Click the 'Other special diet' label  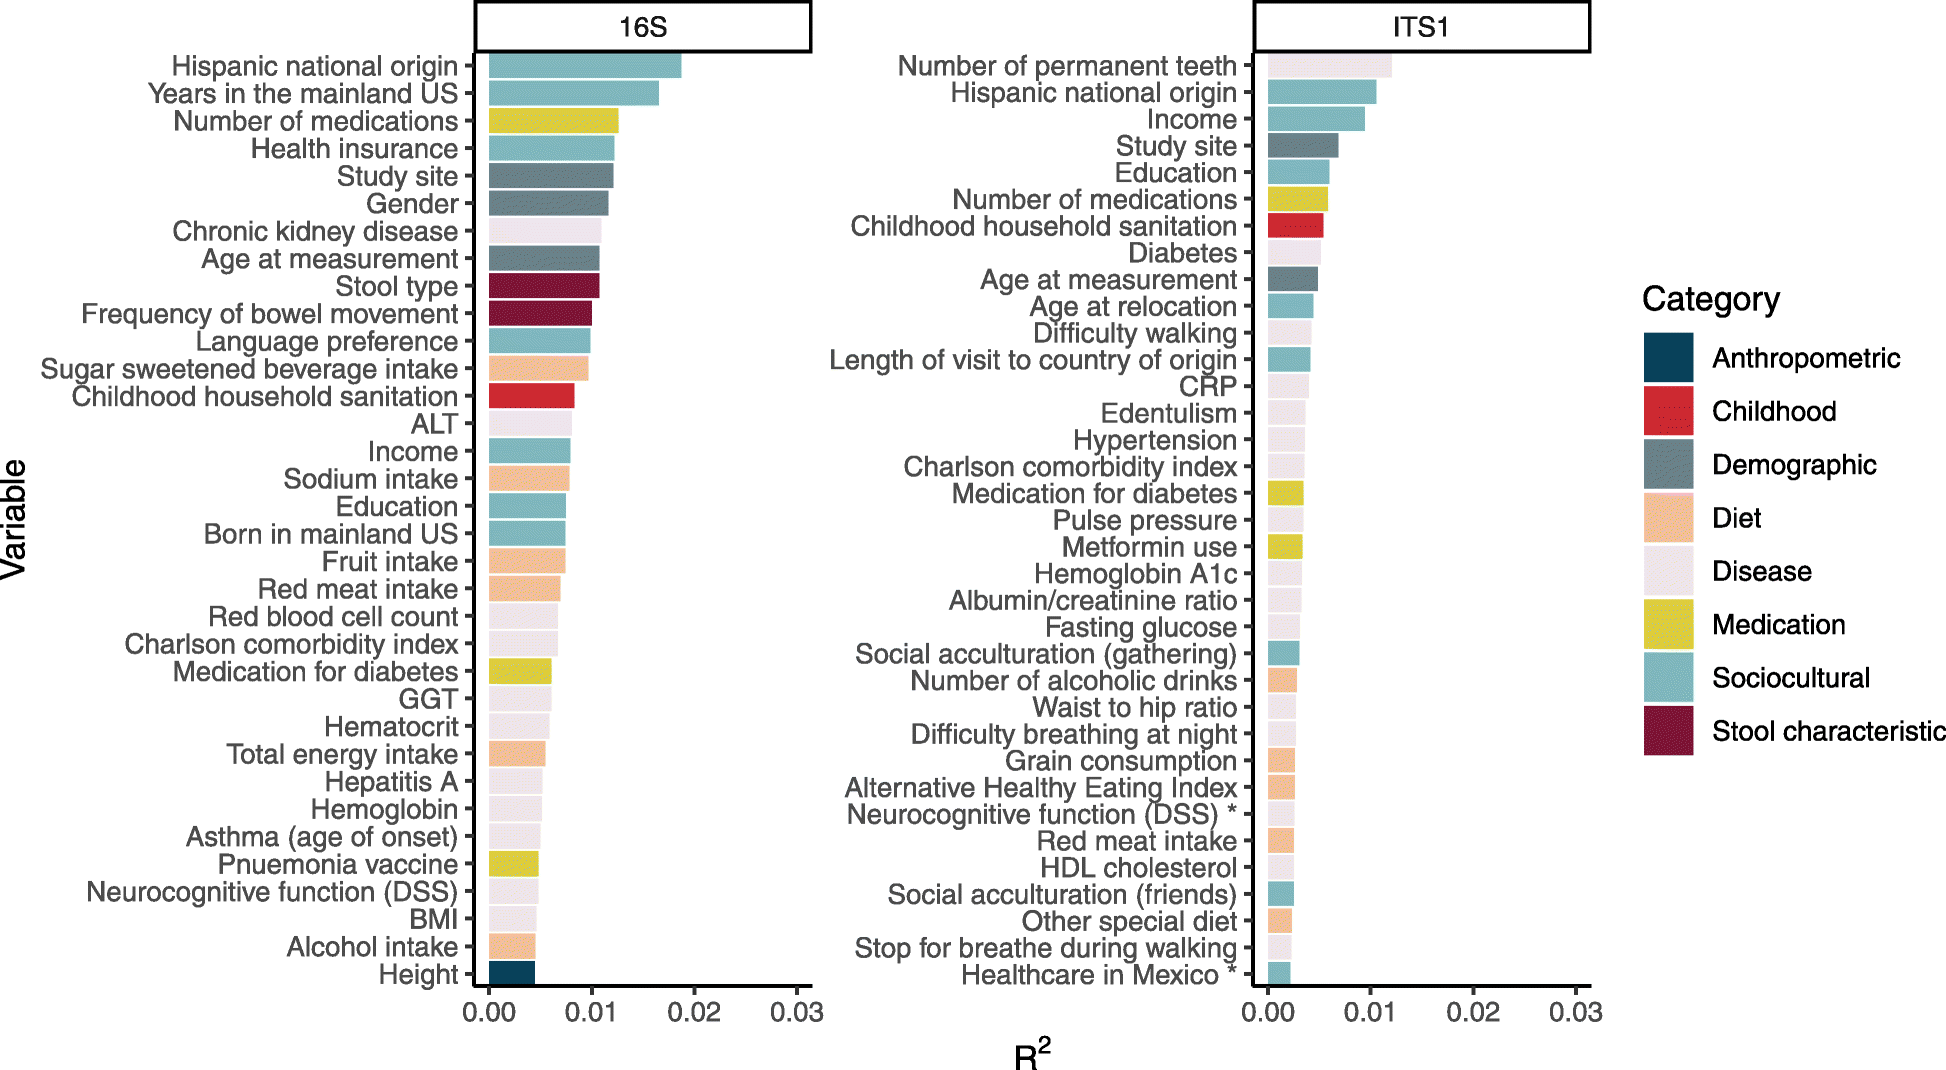pos(1129,921)
